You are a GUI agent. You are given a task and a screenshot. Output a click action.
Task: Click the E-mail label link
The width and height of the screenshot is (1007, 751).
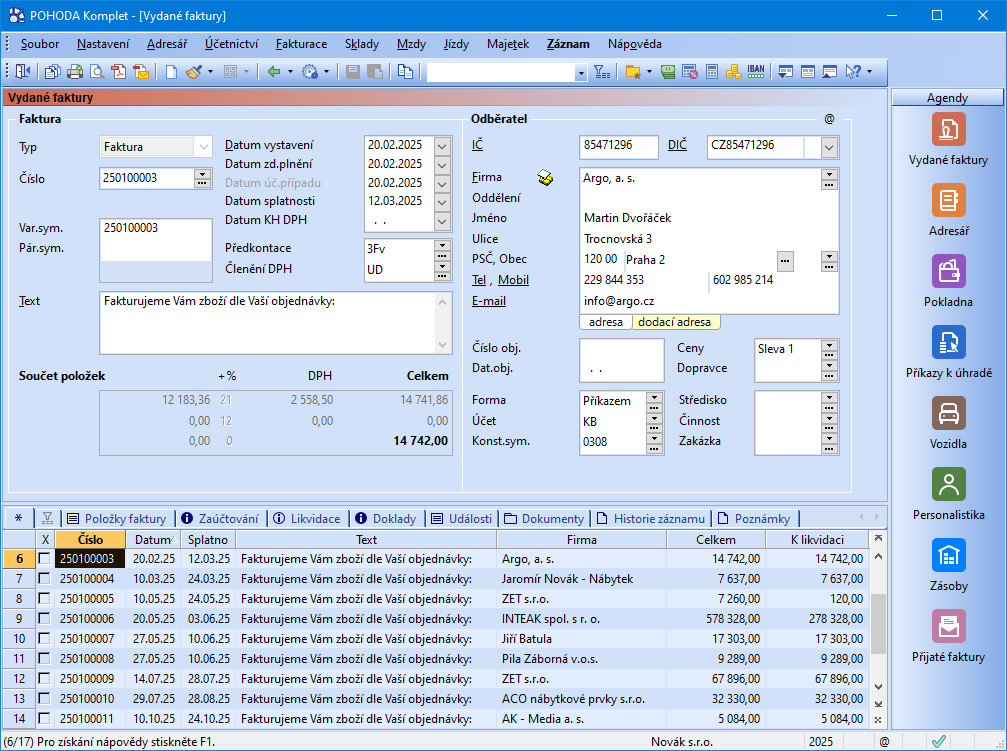tap(489, 300)
